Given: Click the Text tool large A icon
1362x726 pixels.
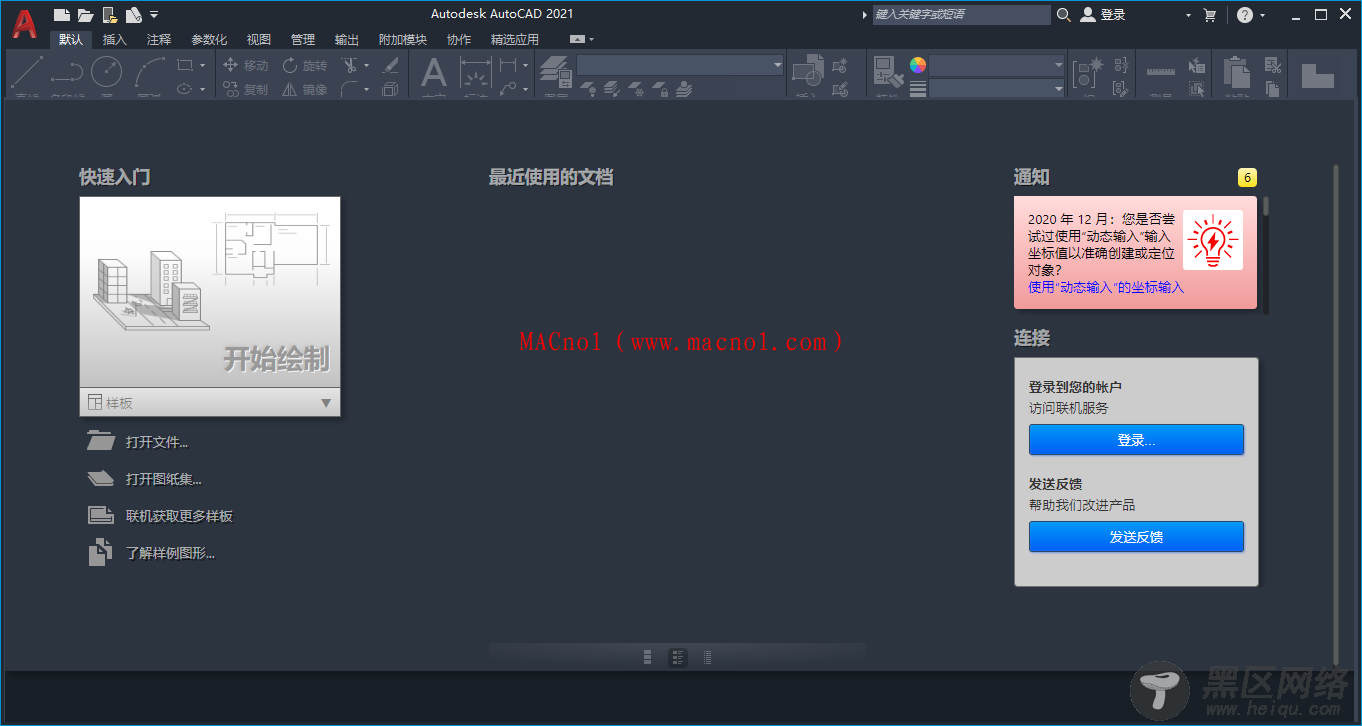Looking at the screenshot, I should pos(433,73).
